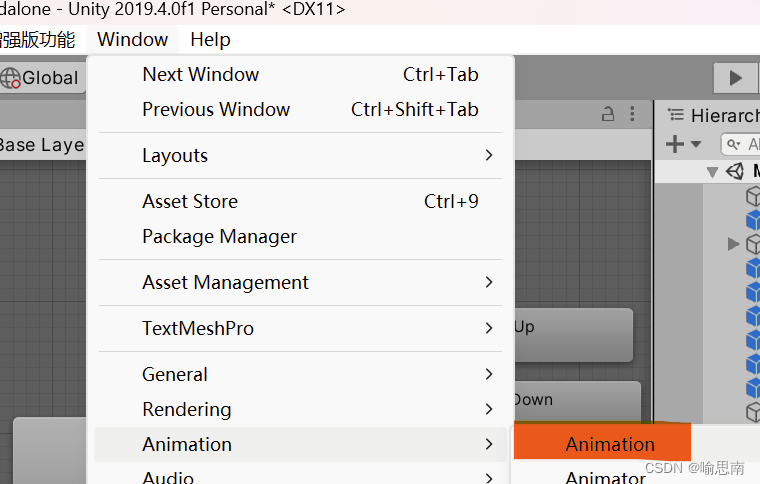Click the TextMeshPro chevron arrow

pyautogui.click(x=489, y=328)
